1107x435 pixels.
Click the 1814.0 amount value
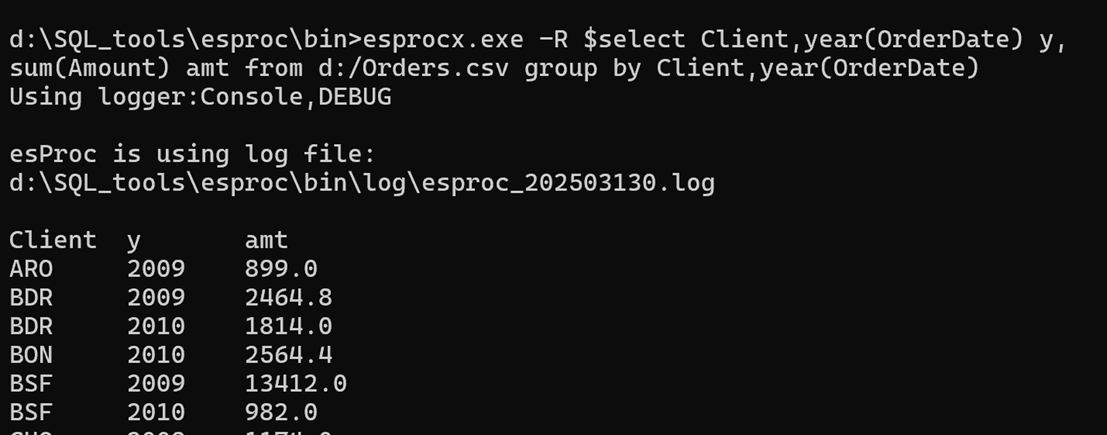288,327
